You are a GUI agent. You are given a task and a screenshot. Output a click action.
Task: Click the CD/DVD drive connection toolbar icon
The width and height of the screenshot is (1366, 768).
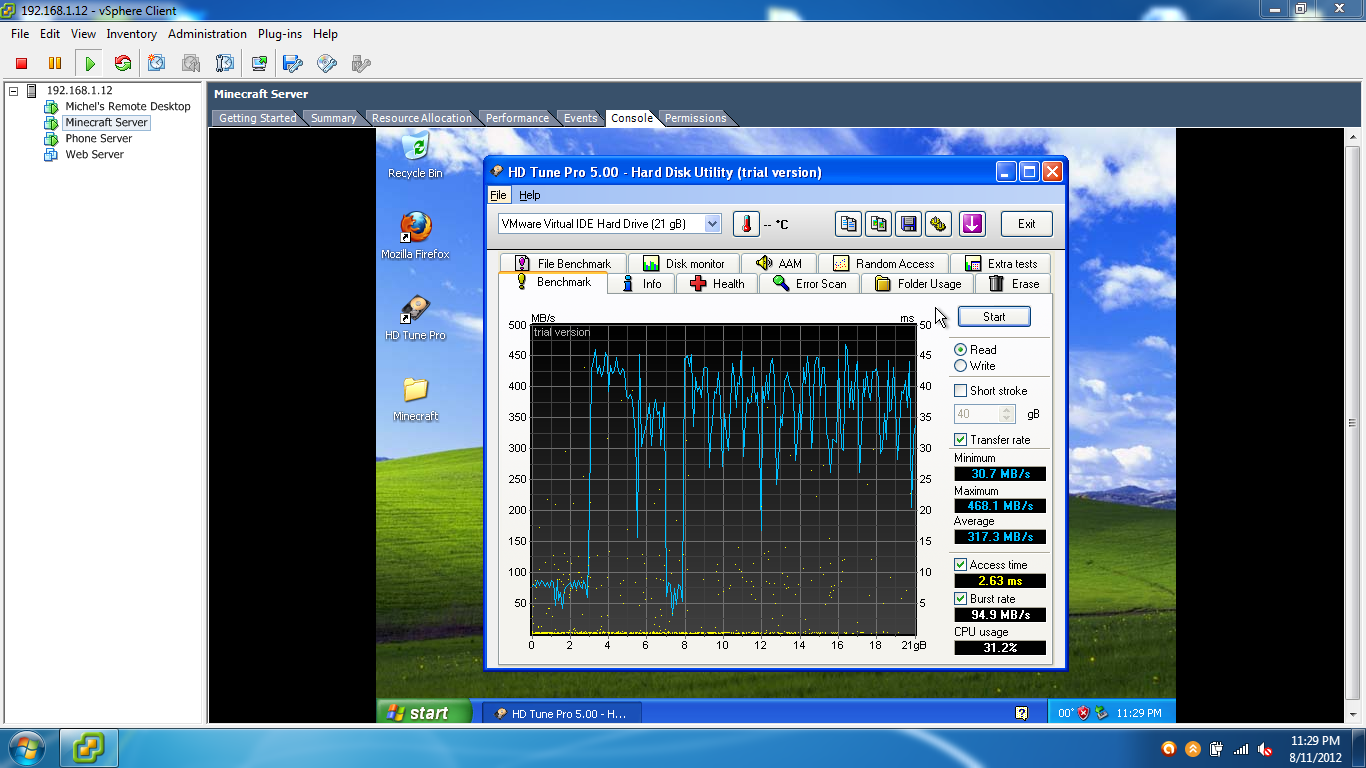pos(327,63)
